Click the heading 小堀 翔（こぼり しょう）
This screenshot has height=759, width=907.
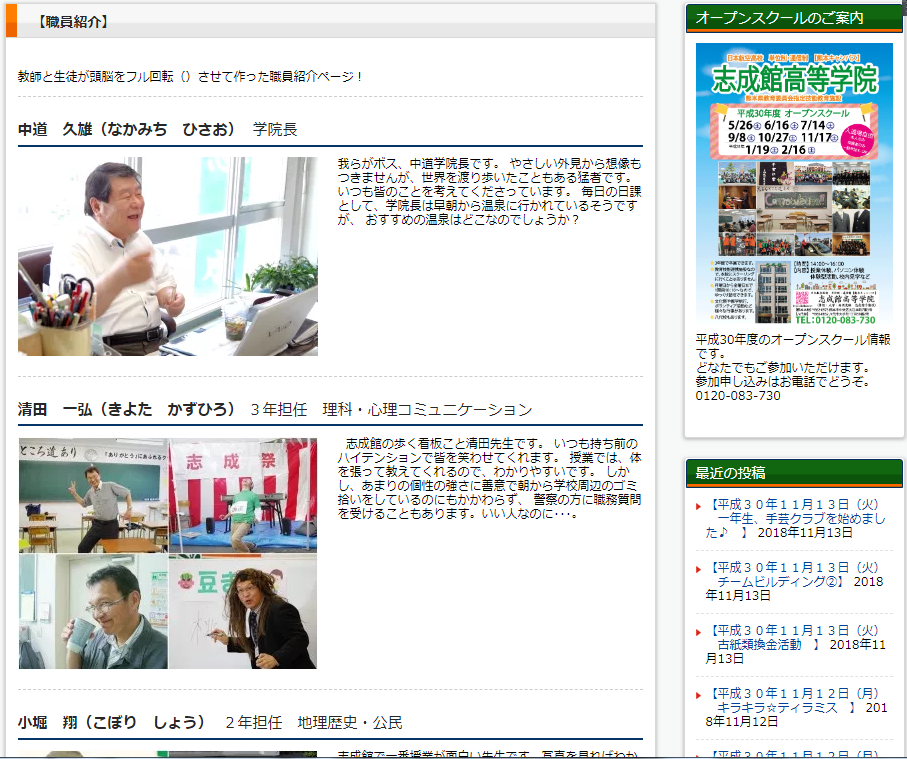tap(111, 723)
